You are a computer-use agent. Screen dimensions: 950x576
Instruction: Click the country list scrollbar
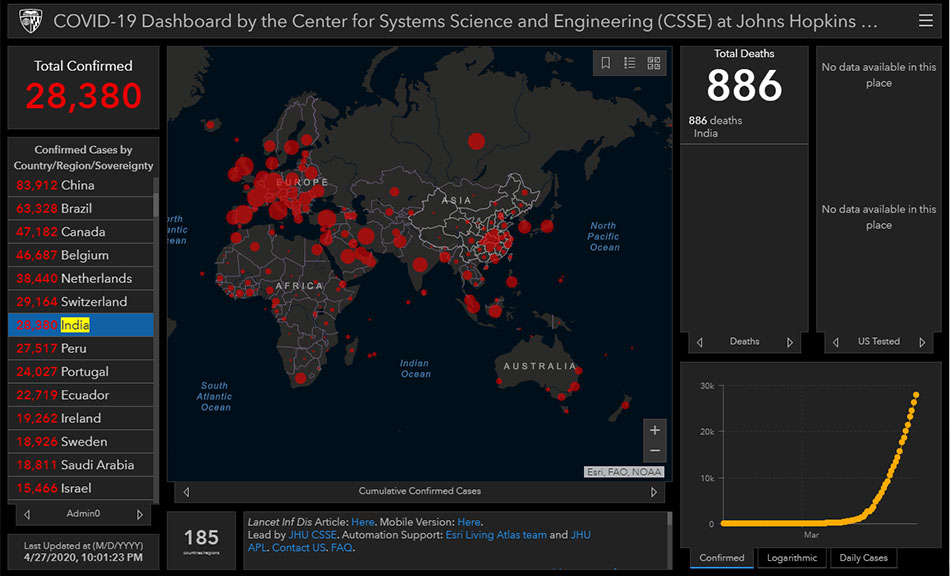(156, 205)
